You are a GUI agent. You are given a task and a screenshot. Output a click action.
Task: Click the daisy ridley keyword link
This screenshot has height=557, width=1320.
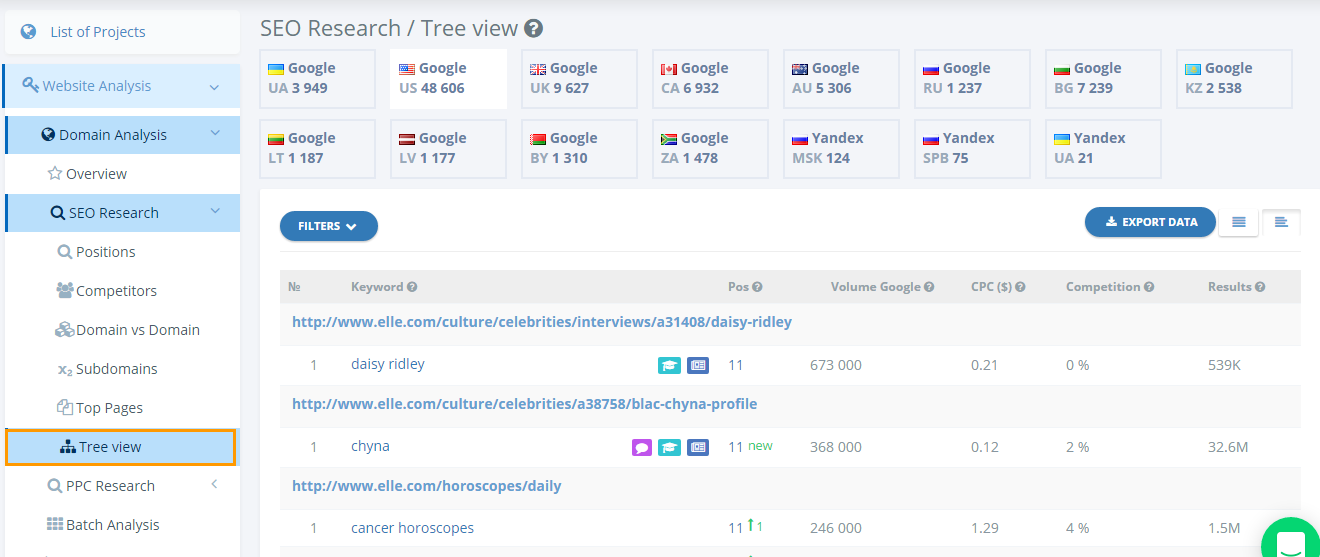388,364
